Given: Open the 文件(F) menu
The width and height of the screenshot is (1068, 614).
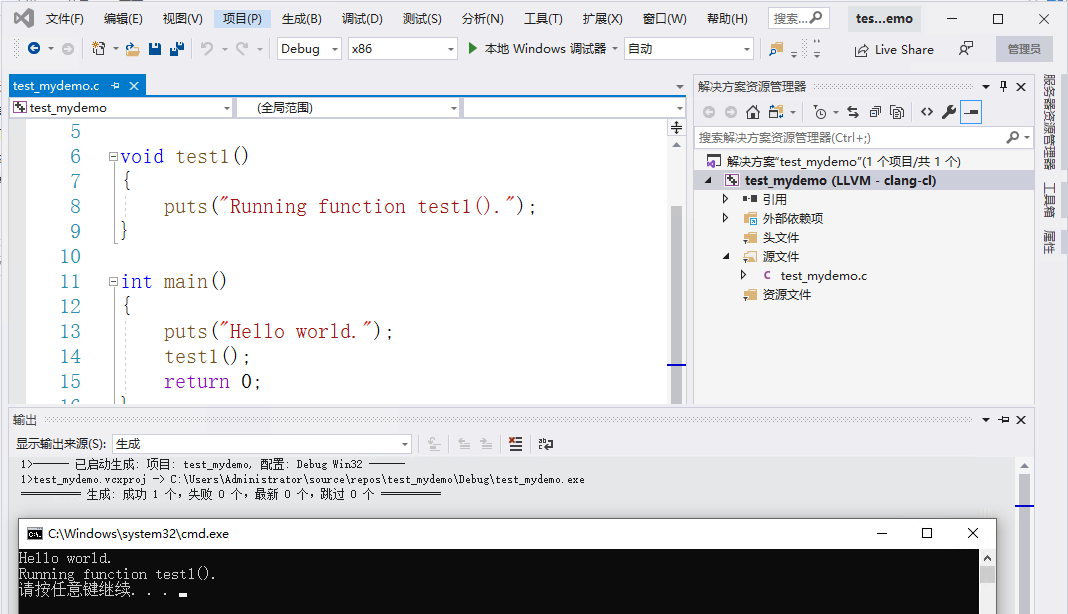Looking at the screenshot, I should pos(65,18).
